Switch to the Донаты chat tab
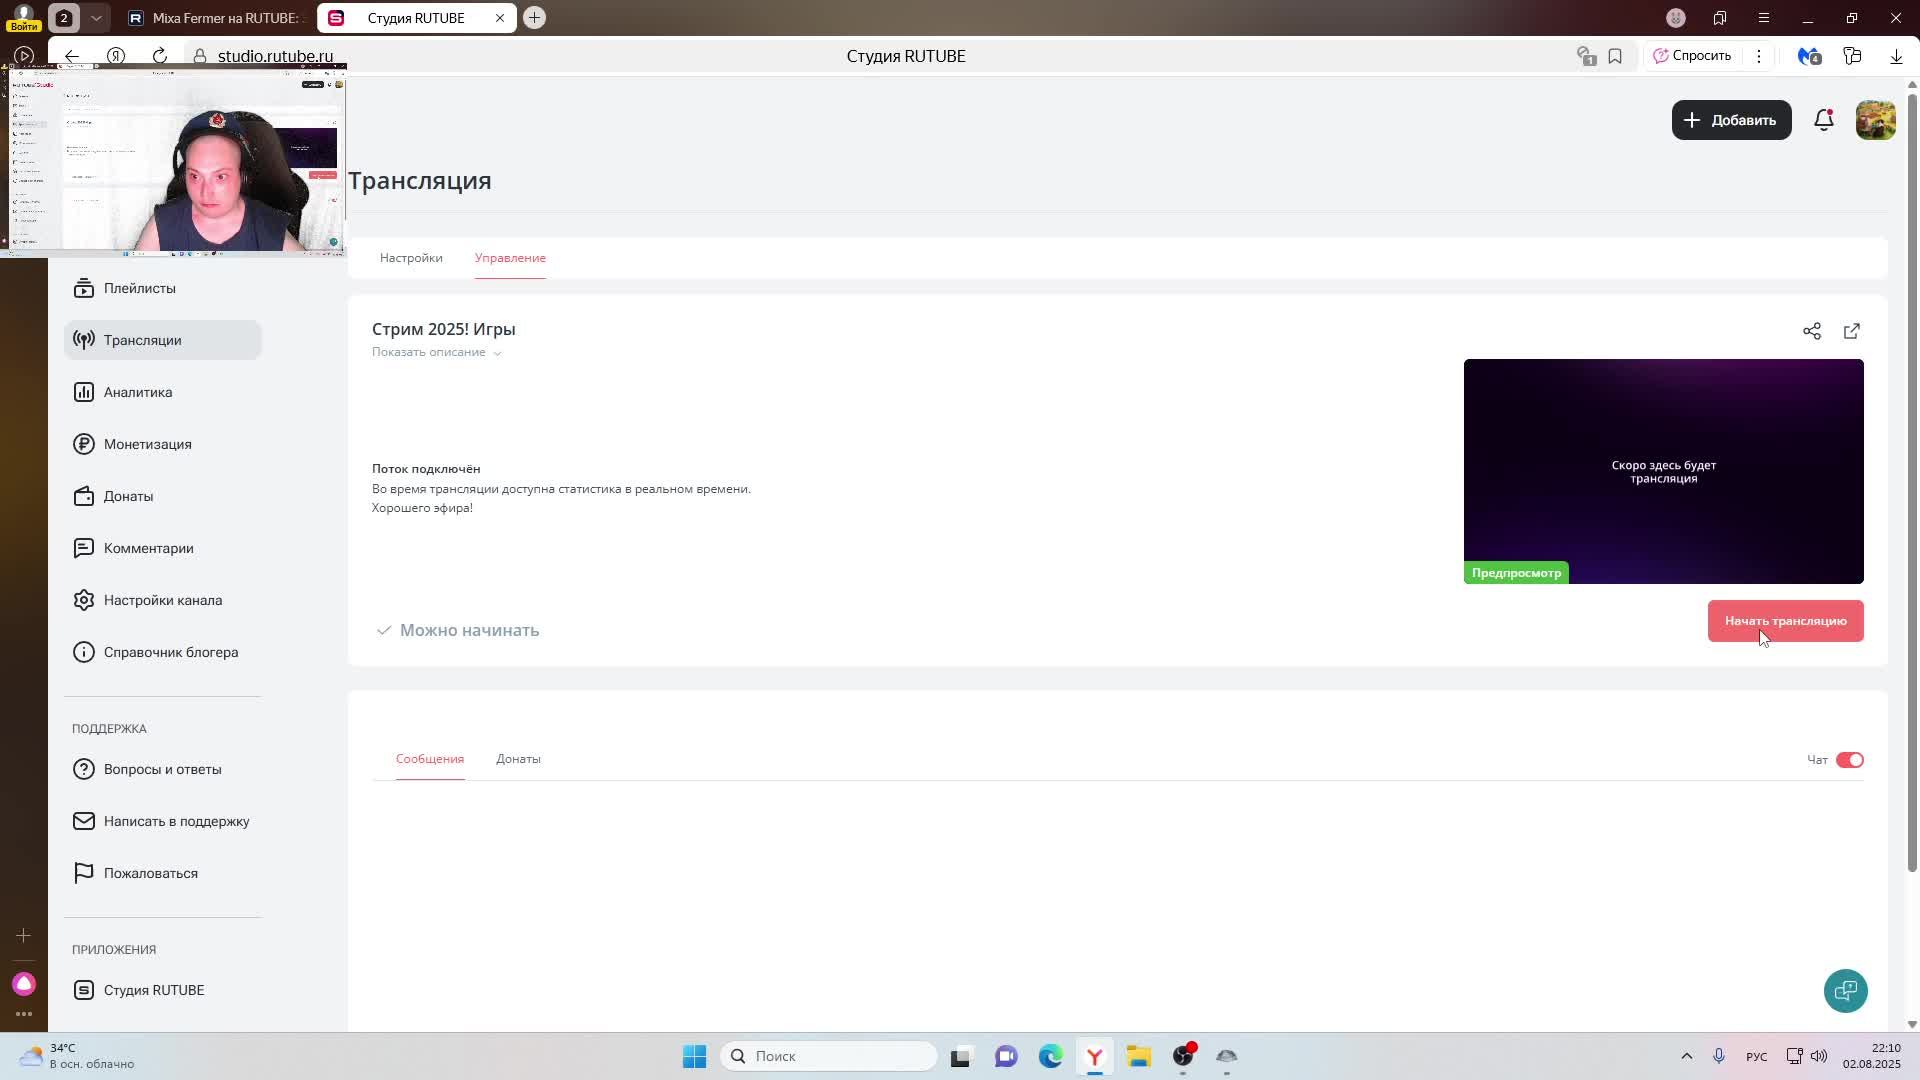This screenshot has height=1080, width=1920. coord(518,759)
